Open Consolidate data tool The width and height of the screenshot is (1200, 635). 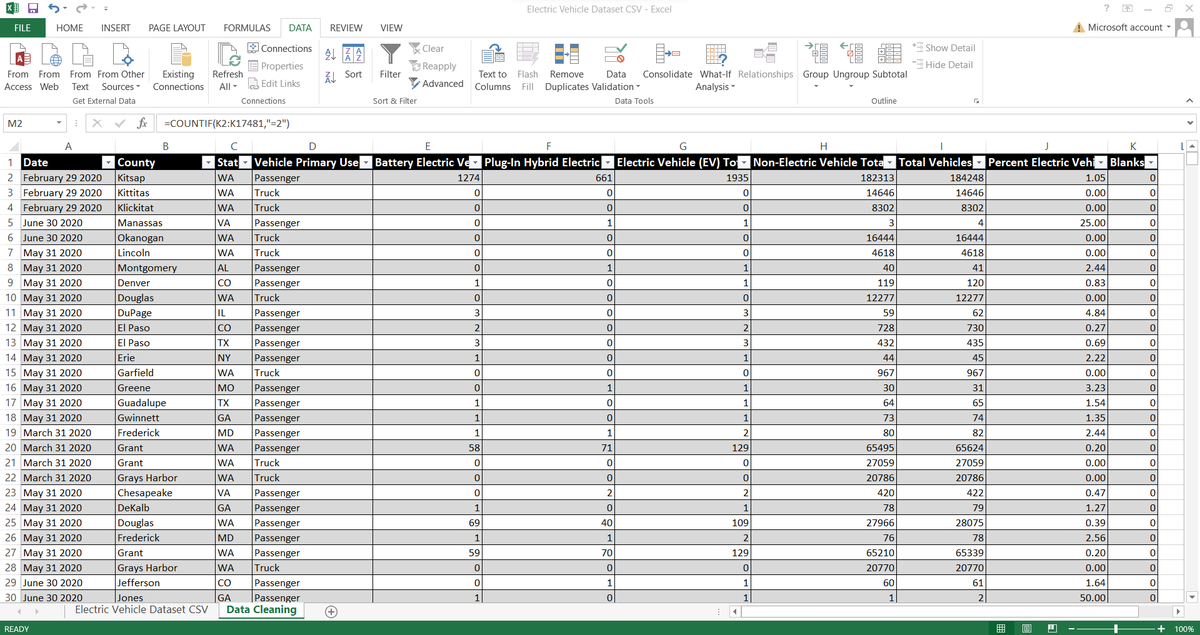pos(668,62)
